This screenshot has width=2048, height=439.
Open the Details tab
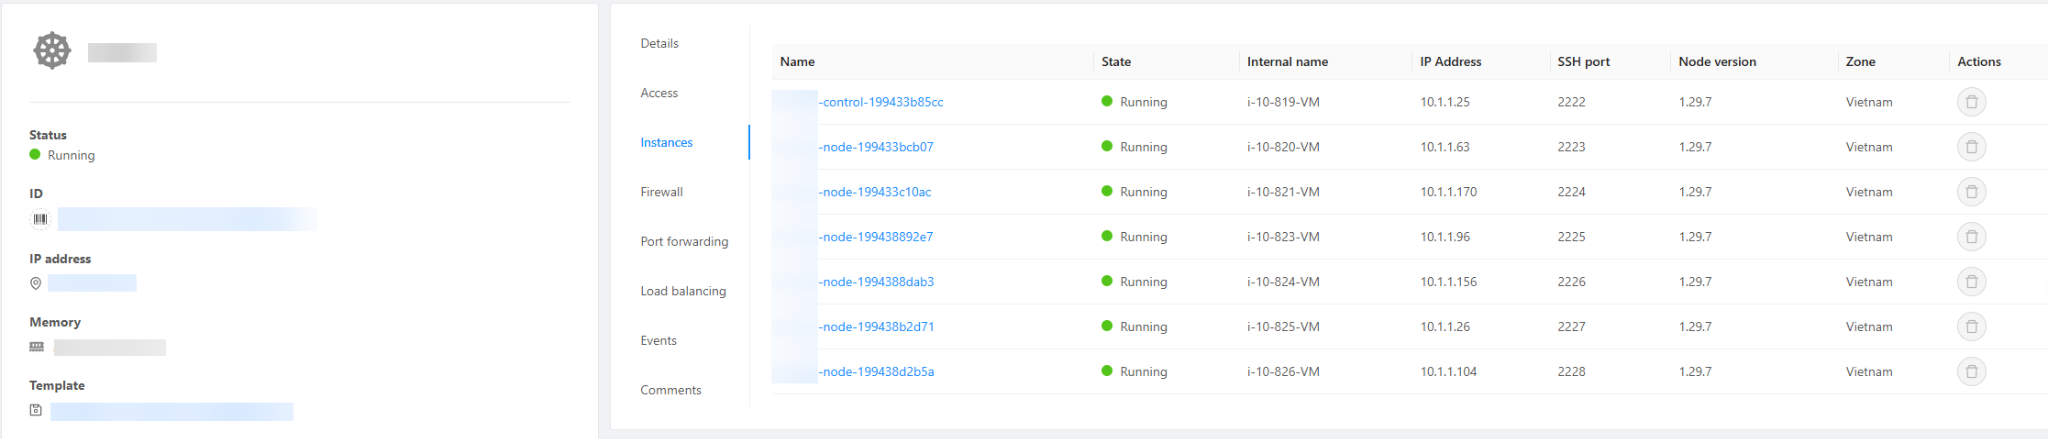coord(659,43)
